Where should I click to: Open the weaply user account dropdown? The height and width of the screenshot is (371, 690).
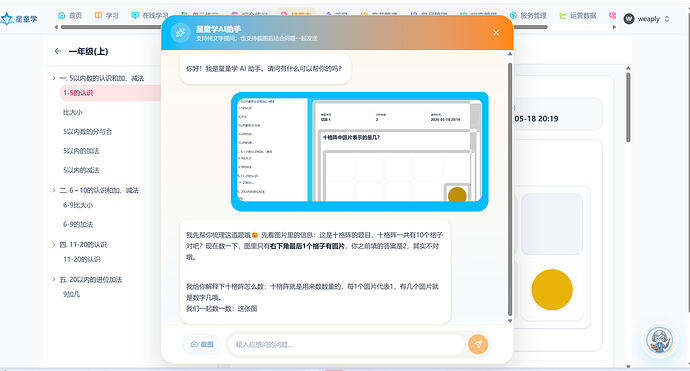point(647,19)
